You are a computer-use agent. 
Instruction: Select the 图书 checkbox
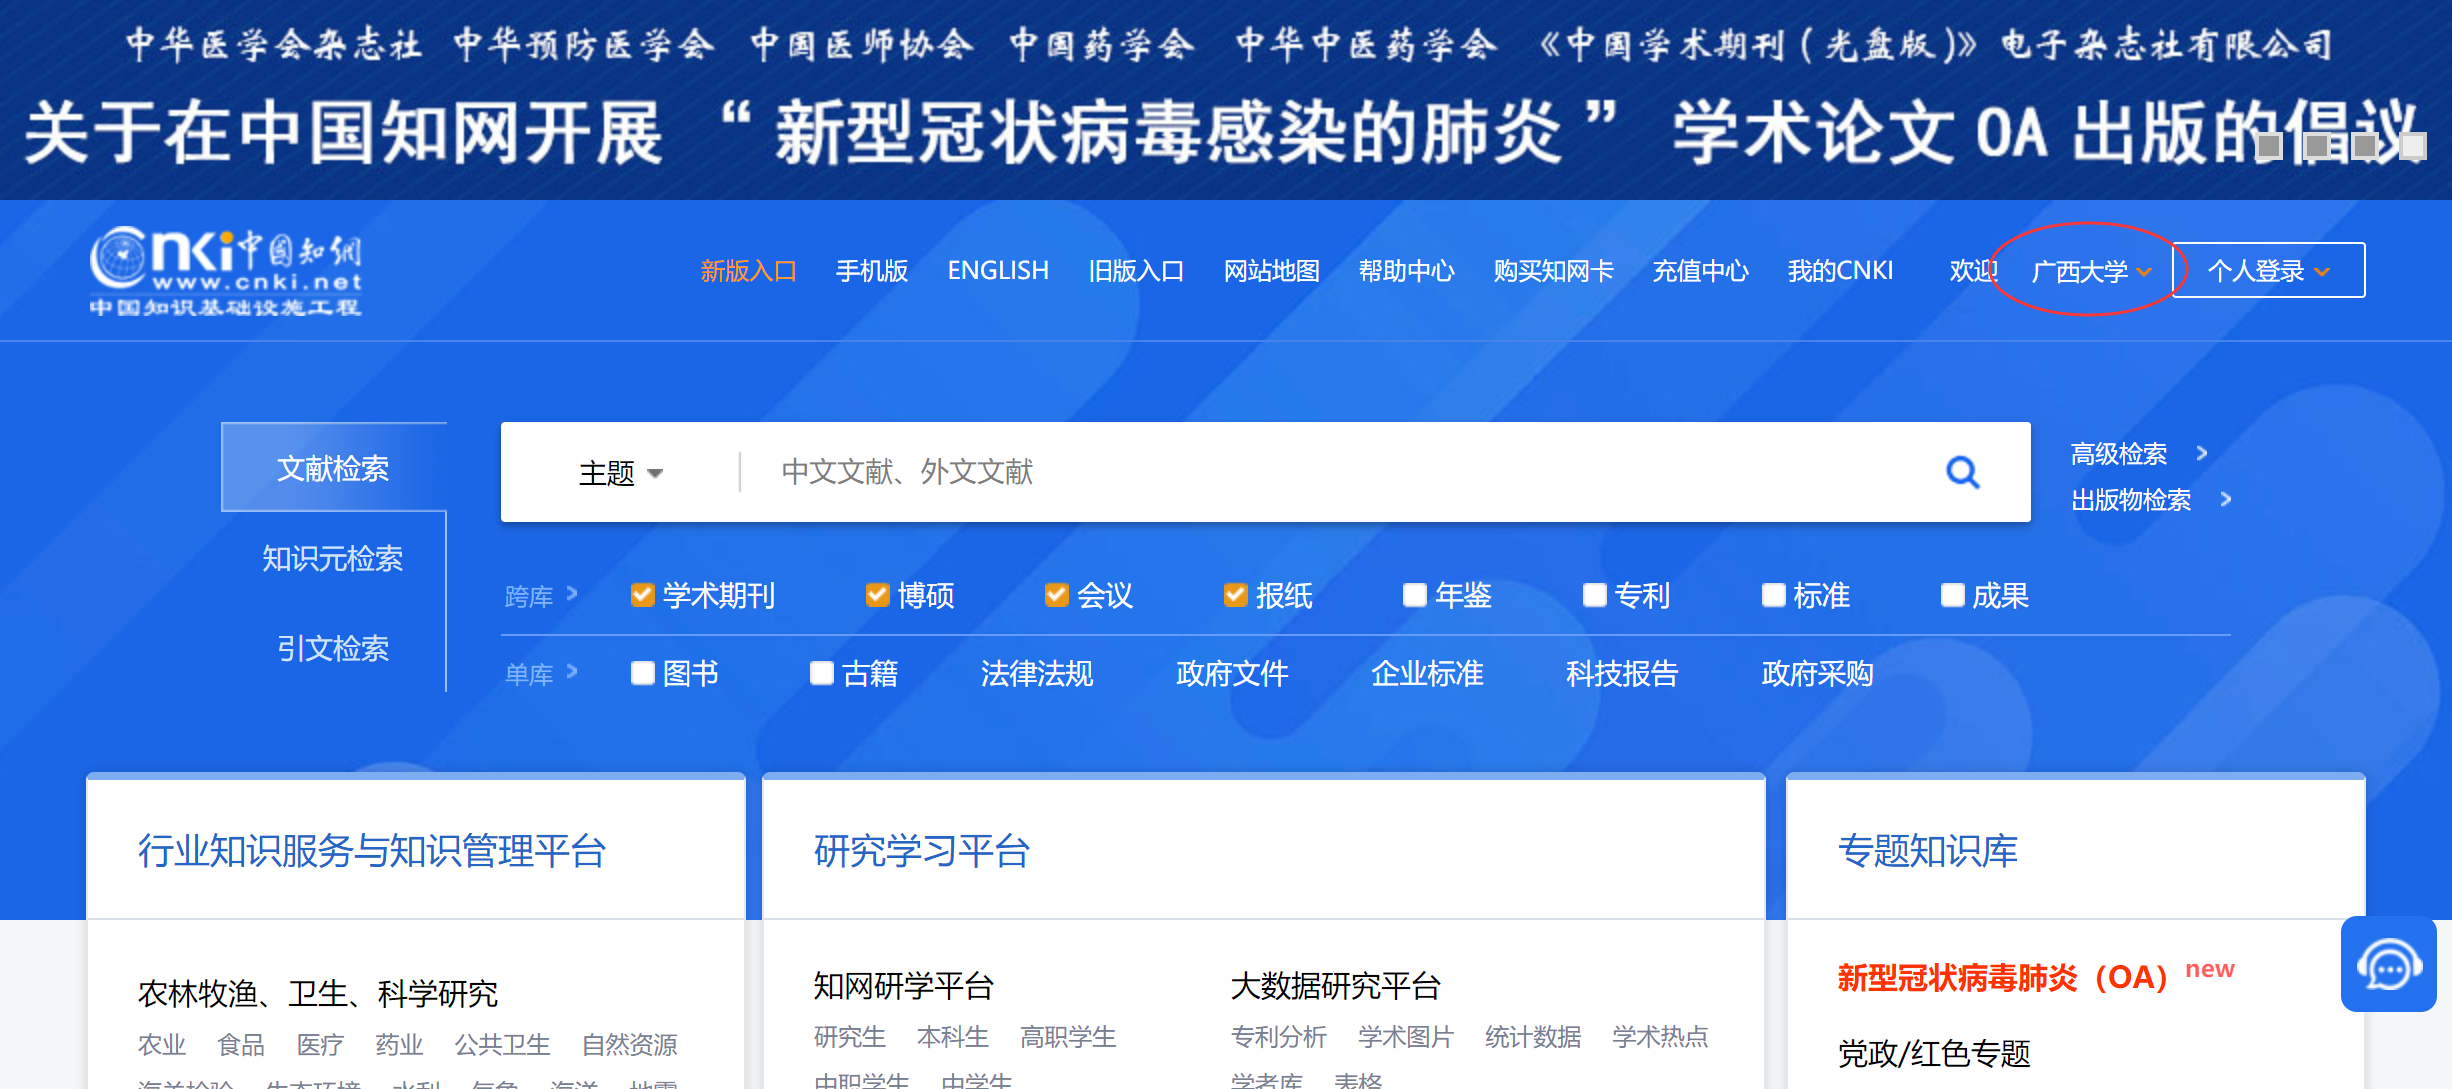(642, 673)
